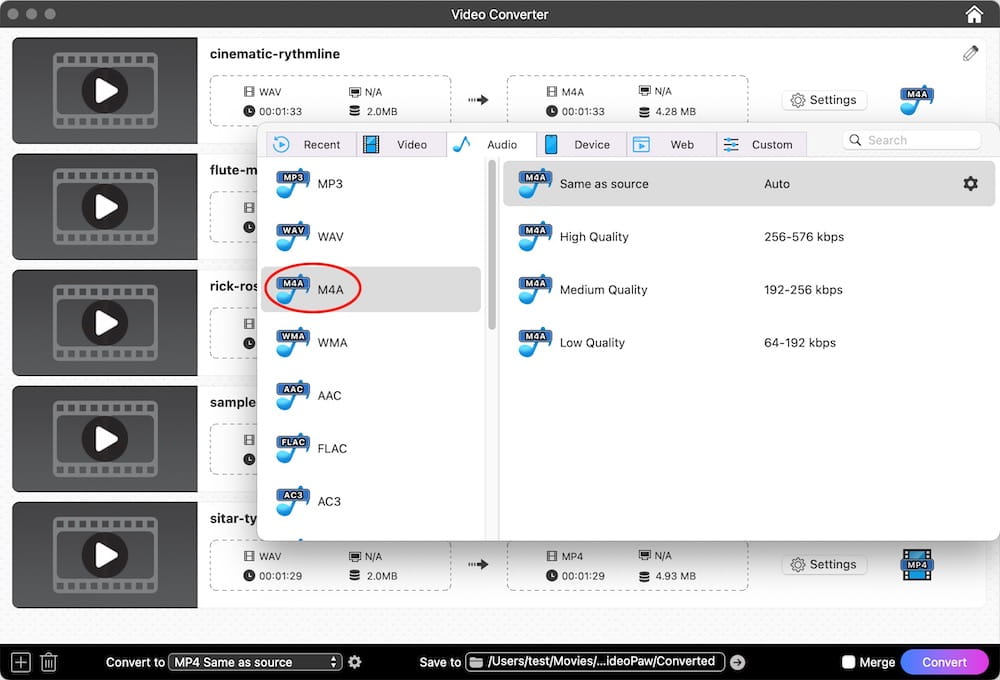
Task: Click the search magnifier icon
Action: [855, 140]
